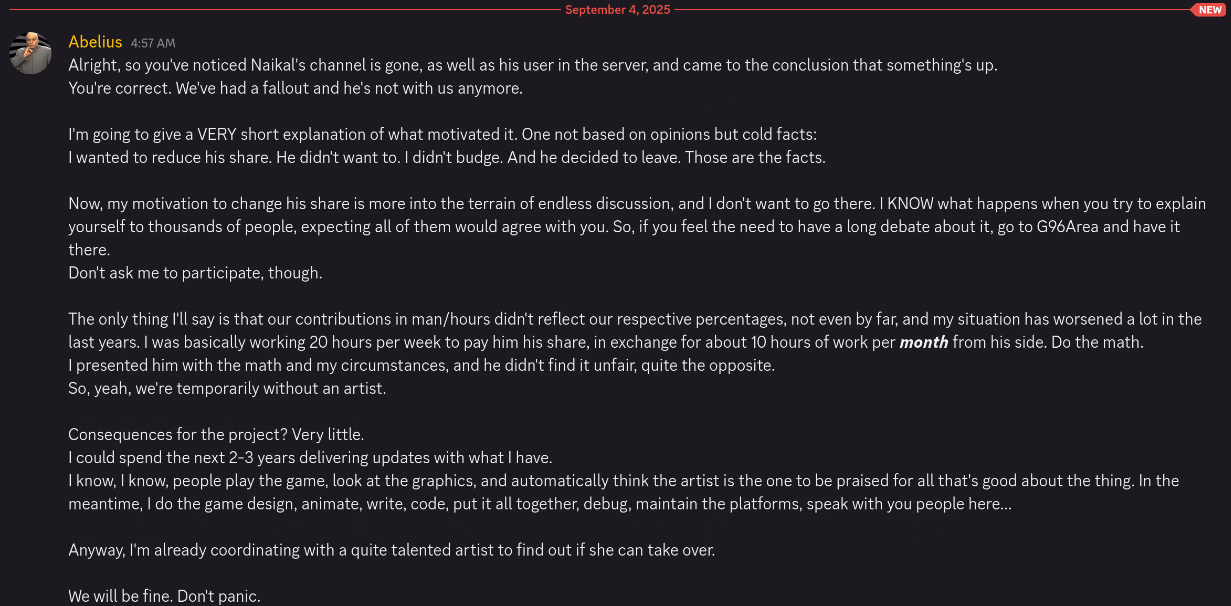Click the line about being temporarily without an artist
1231x606 pixels.
[227, 388]
